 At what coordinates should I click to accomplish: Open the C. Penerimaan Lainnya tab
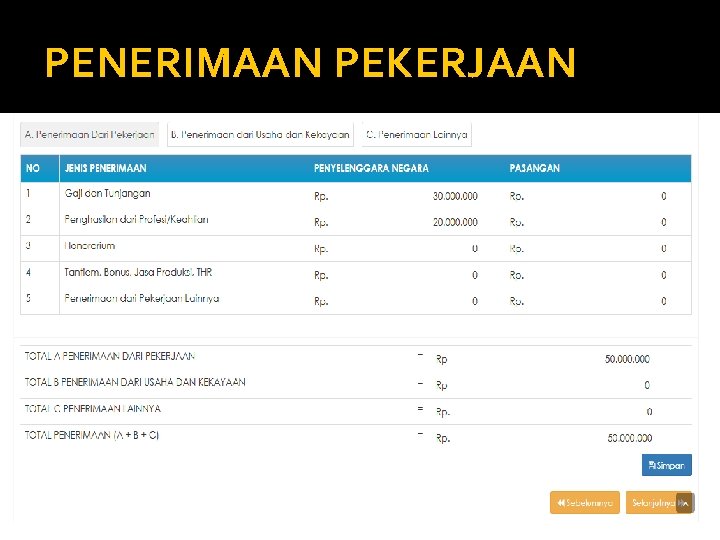(x=417, y=135)
